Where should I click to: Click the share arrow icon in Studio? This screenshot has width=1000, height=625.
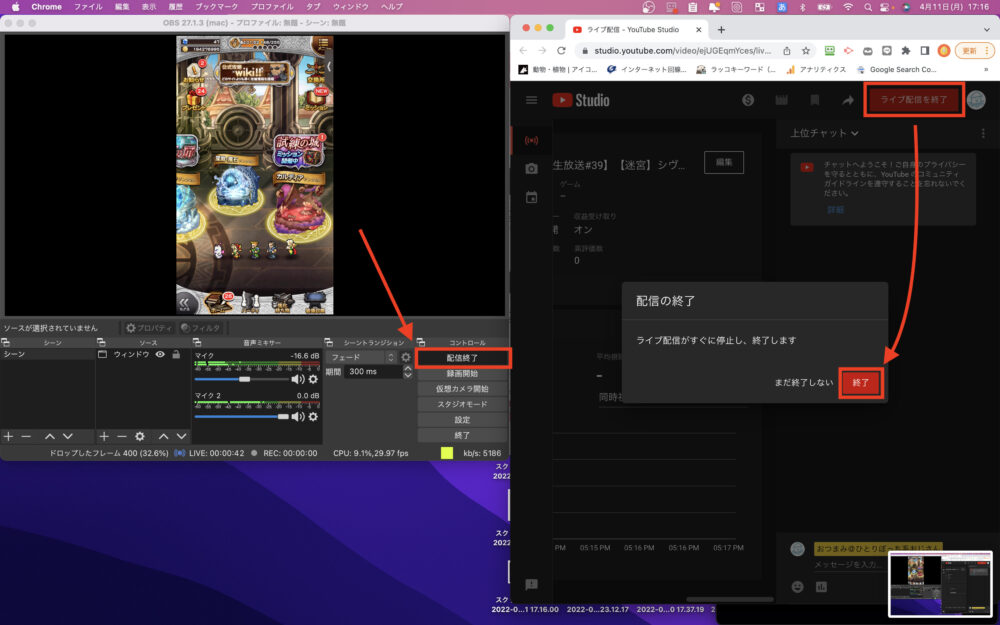[x=848, y=100]
